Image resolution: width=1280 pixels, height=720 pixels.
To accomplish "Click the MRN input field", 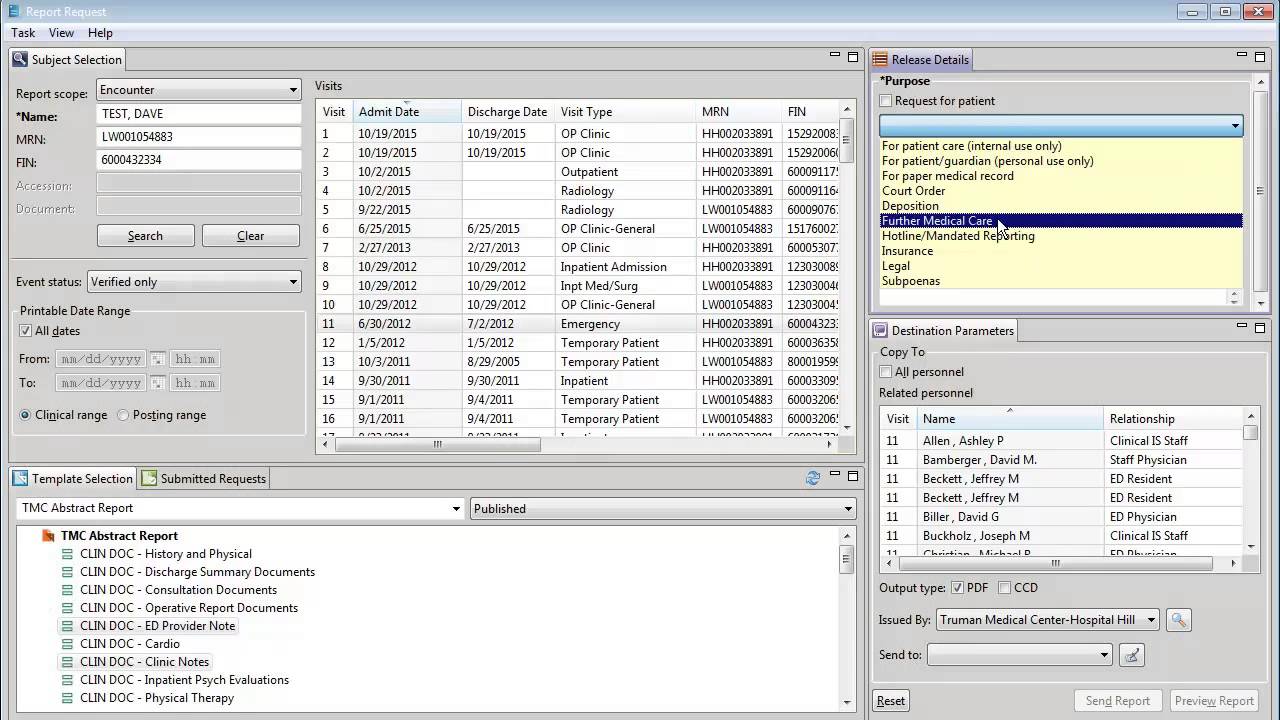I will coord(199,137).
